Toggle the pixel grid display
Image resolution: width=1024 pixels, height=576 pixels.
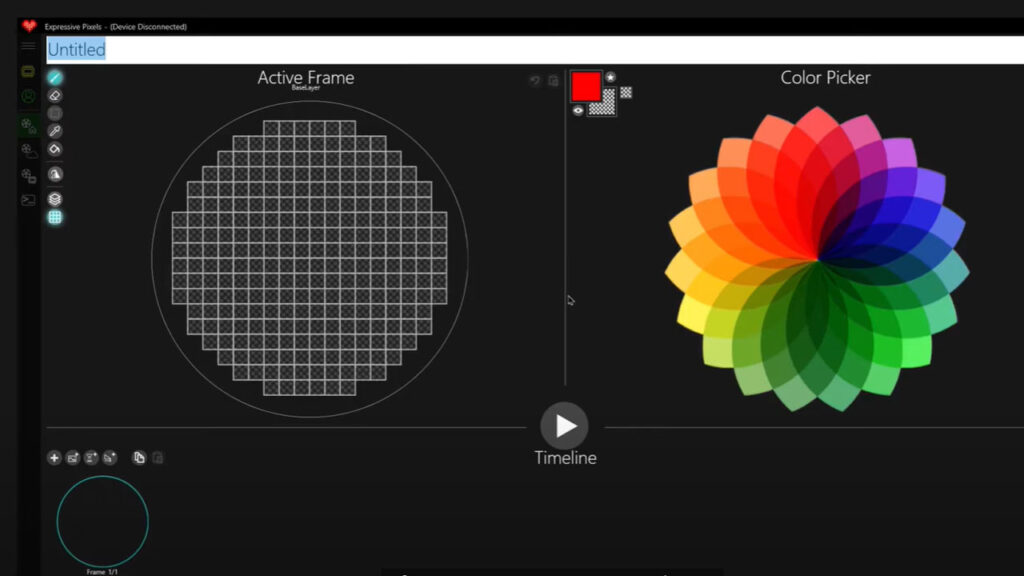pos(55,217)
